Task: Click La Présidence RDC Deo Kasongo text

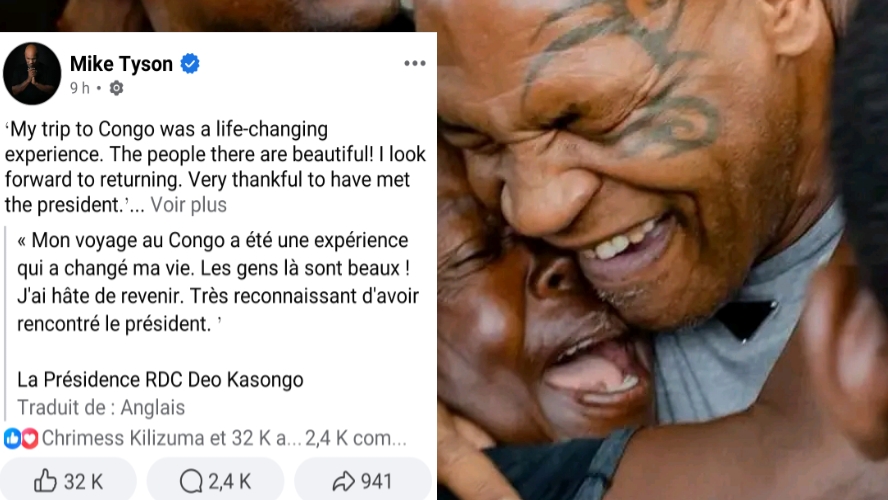Action: click(160, 379)
